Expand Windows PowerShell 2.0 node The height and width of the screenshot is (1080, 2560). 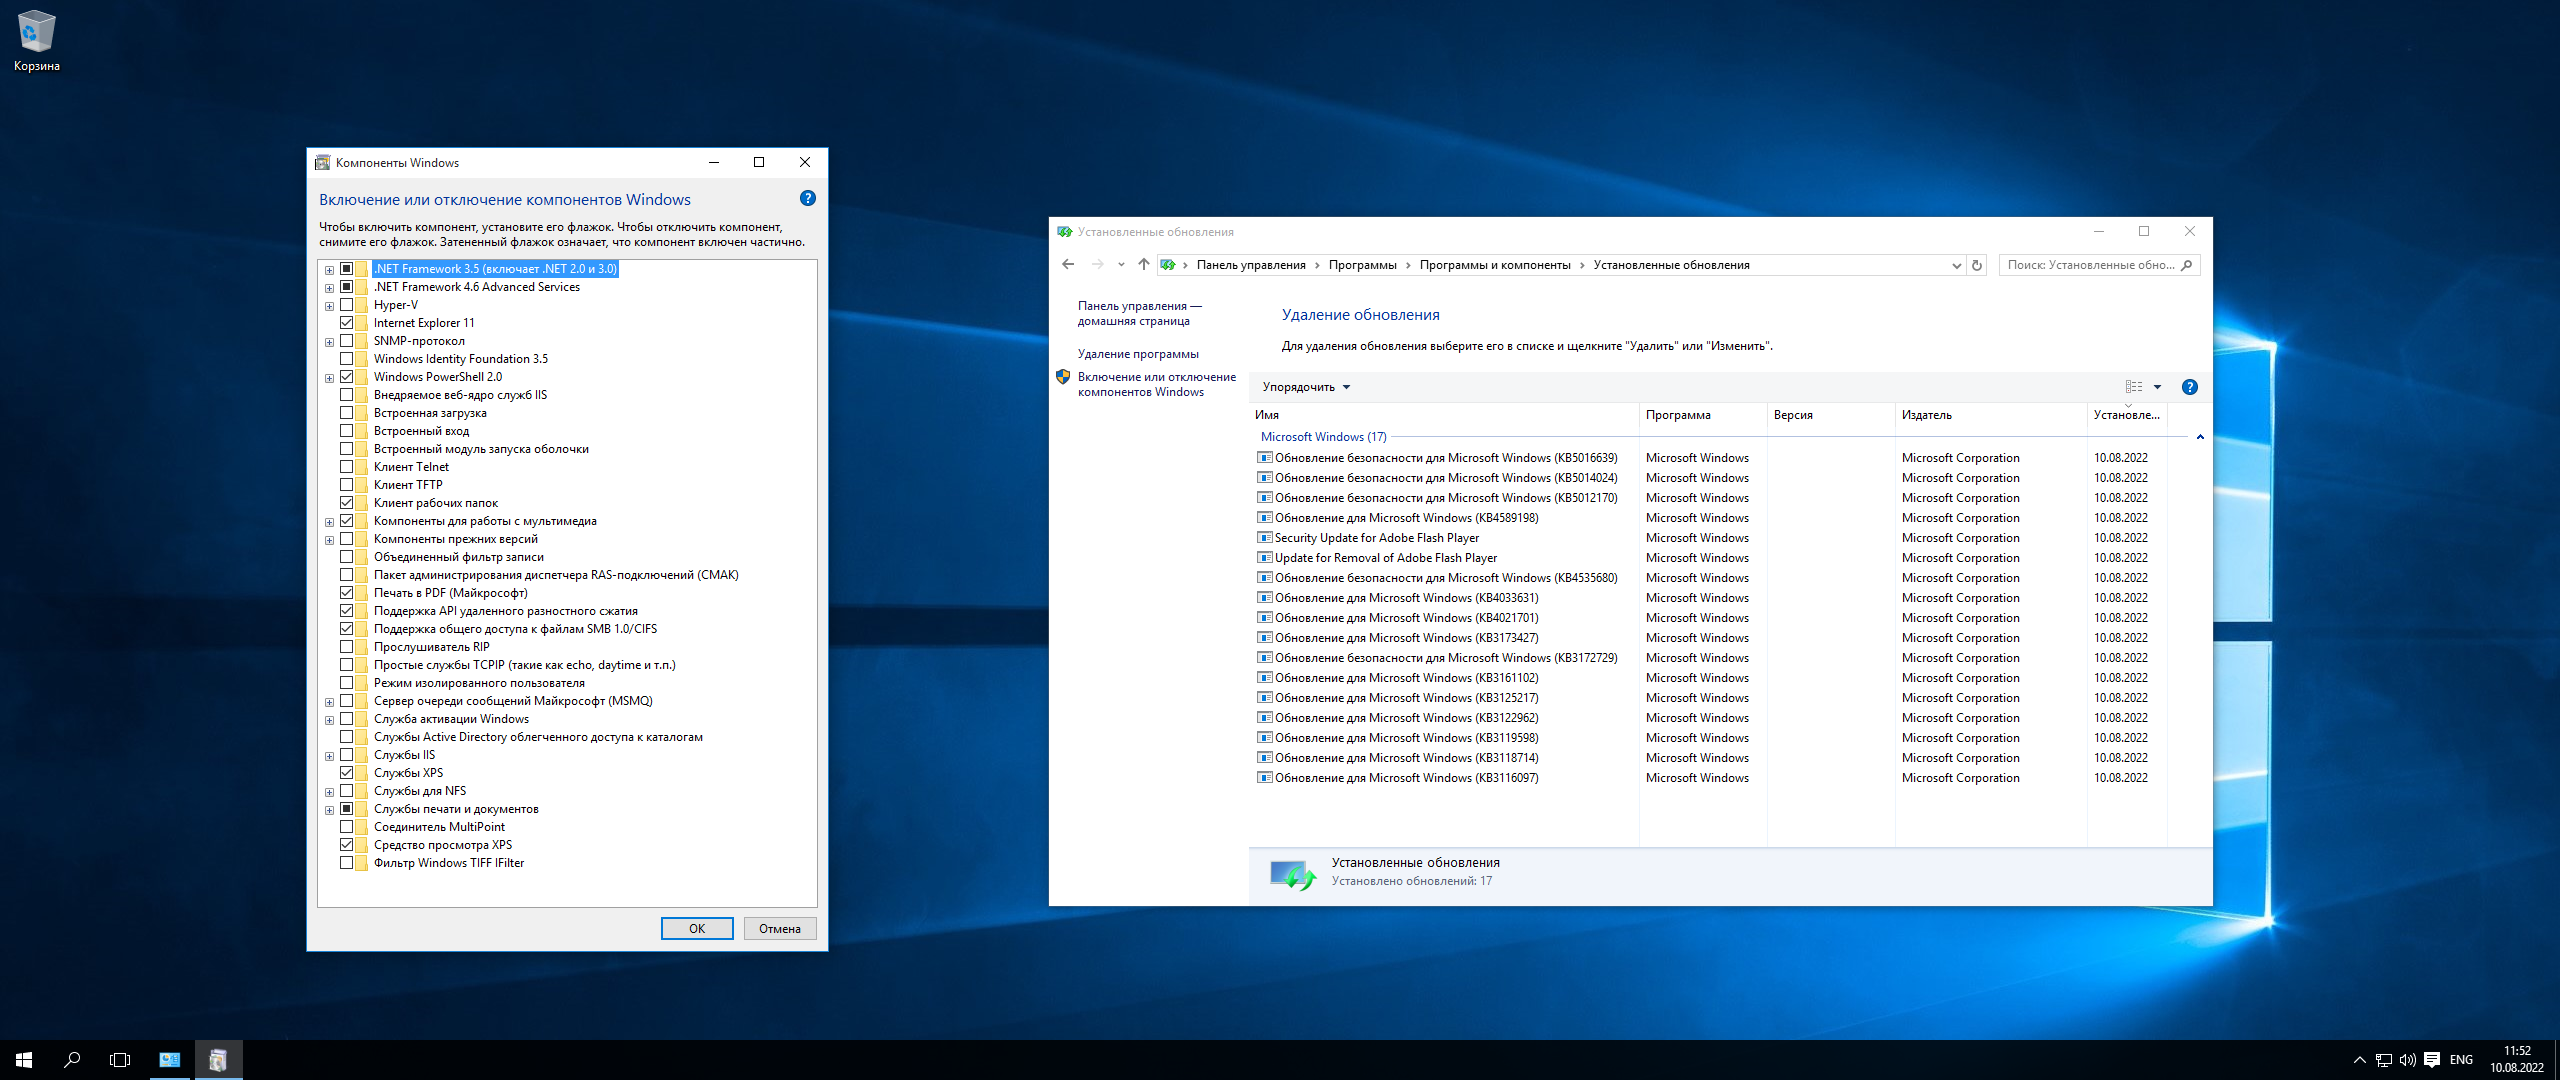tap(329, 378)
